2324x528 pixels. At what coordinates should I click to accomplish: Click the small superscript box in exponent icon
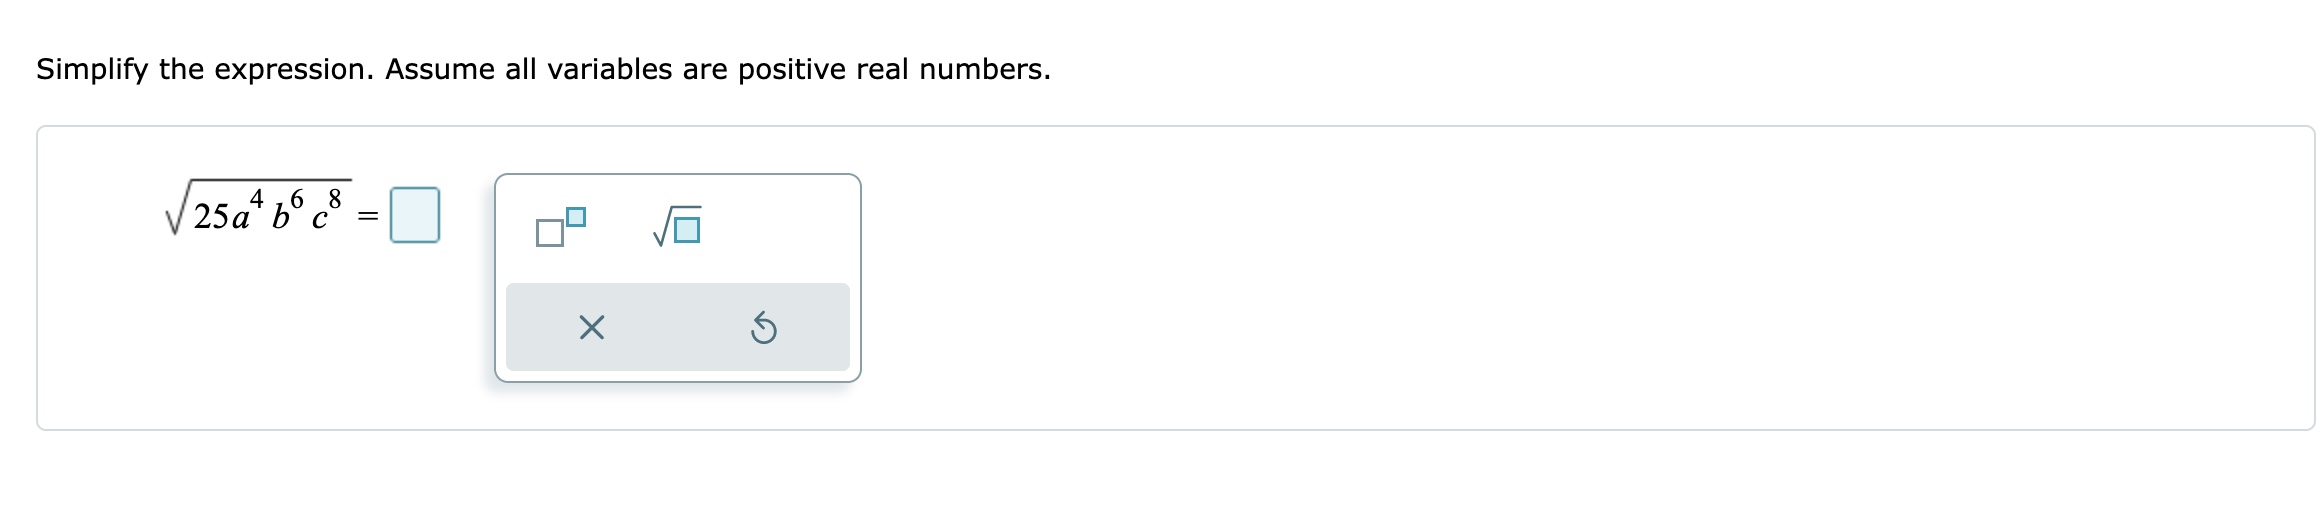pos(575,216)
